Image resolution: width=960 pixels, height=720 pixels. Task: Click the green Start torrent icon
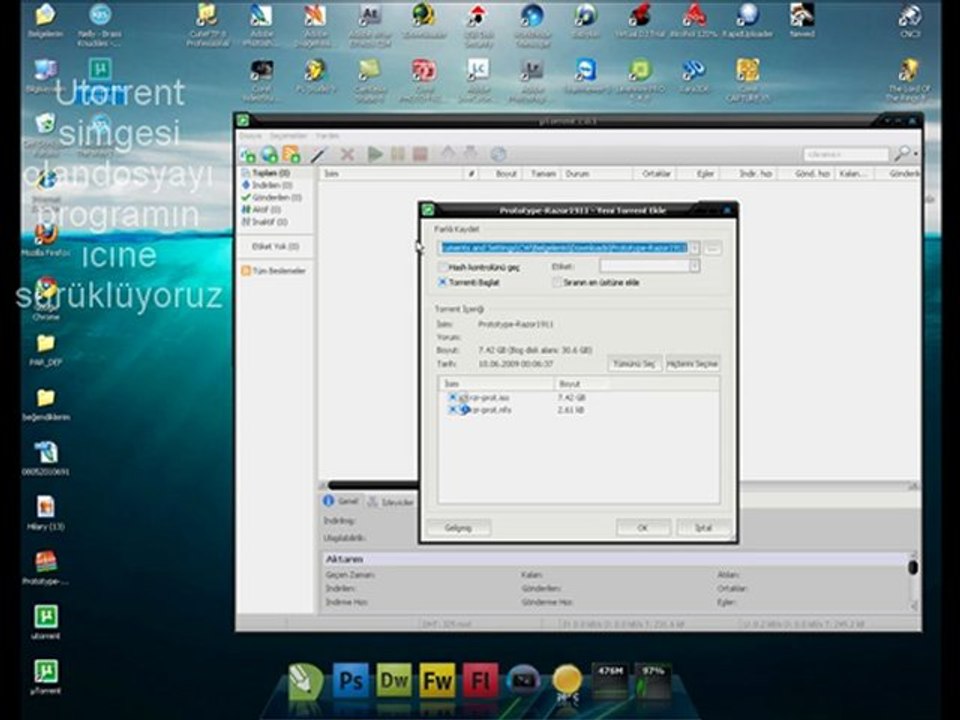point(375,154)
